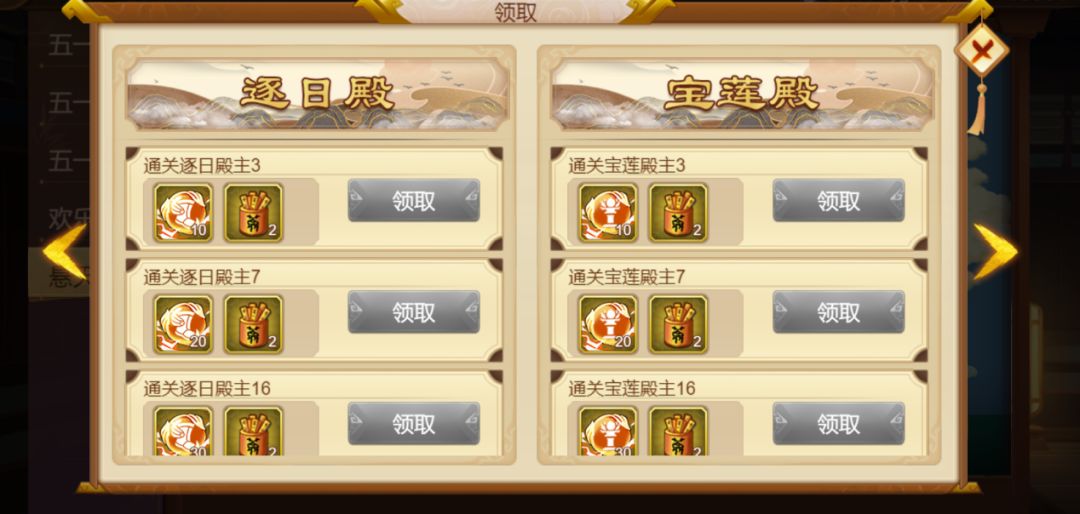Select the 宝莲殿 banner header
The height and width of the screenshot is (514, 1080).
coord(742,95)
